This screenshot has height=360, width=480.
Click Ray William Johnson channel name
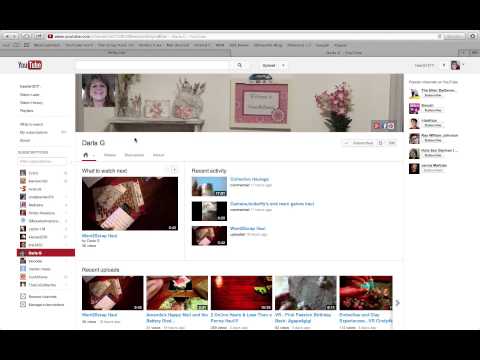440,135
